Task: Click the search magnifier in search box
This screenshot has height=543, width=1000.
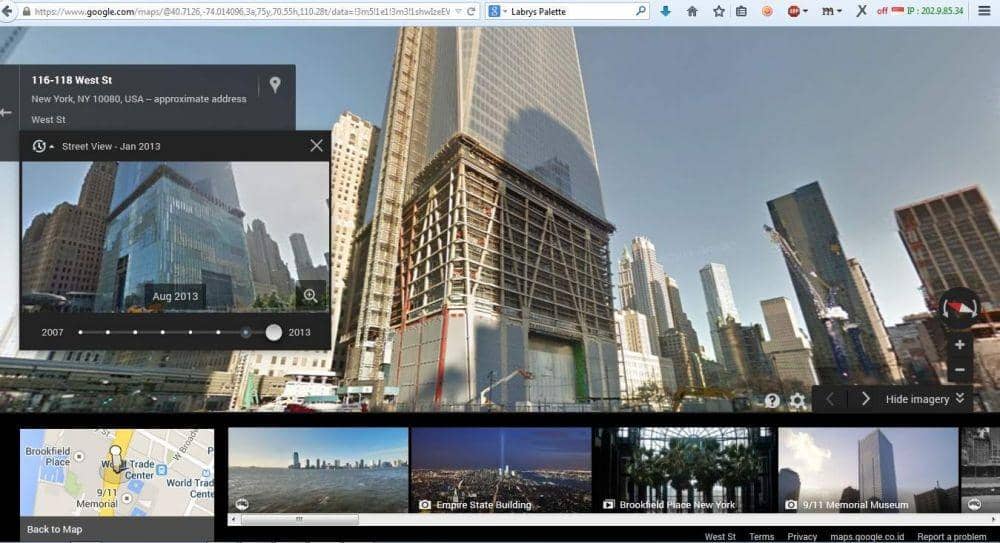Action: tap(640, 11)
